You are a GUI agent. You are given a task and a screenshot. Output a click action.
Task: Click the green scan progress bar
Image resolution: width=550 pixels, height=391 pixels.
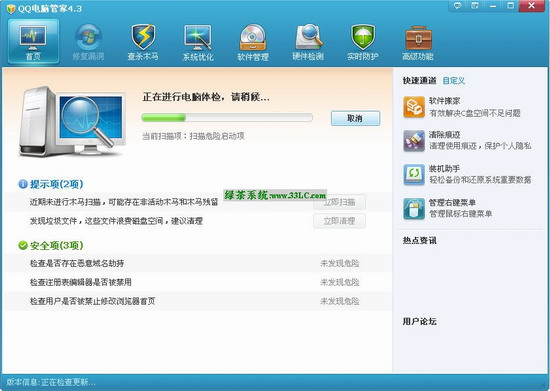227,117
